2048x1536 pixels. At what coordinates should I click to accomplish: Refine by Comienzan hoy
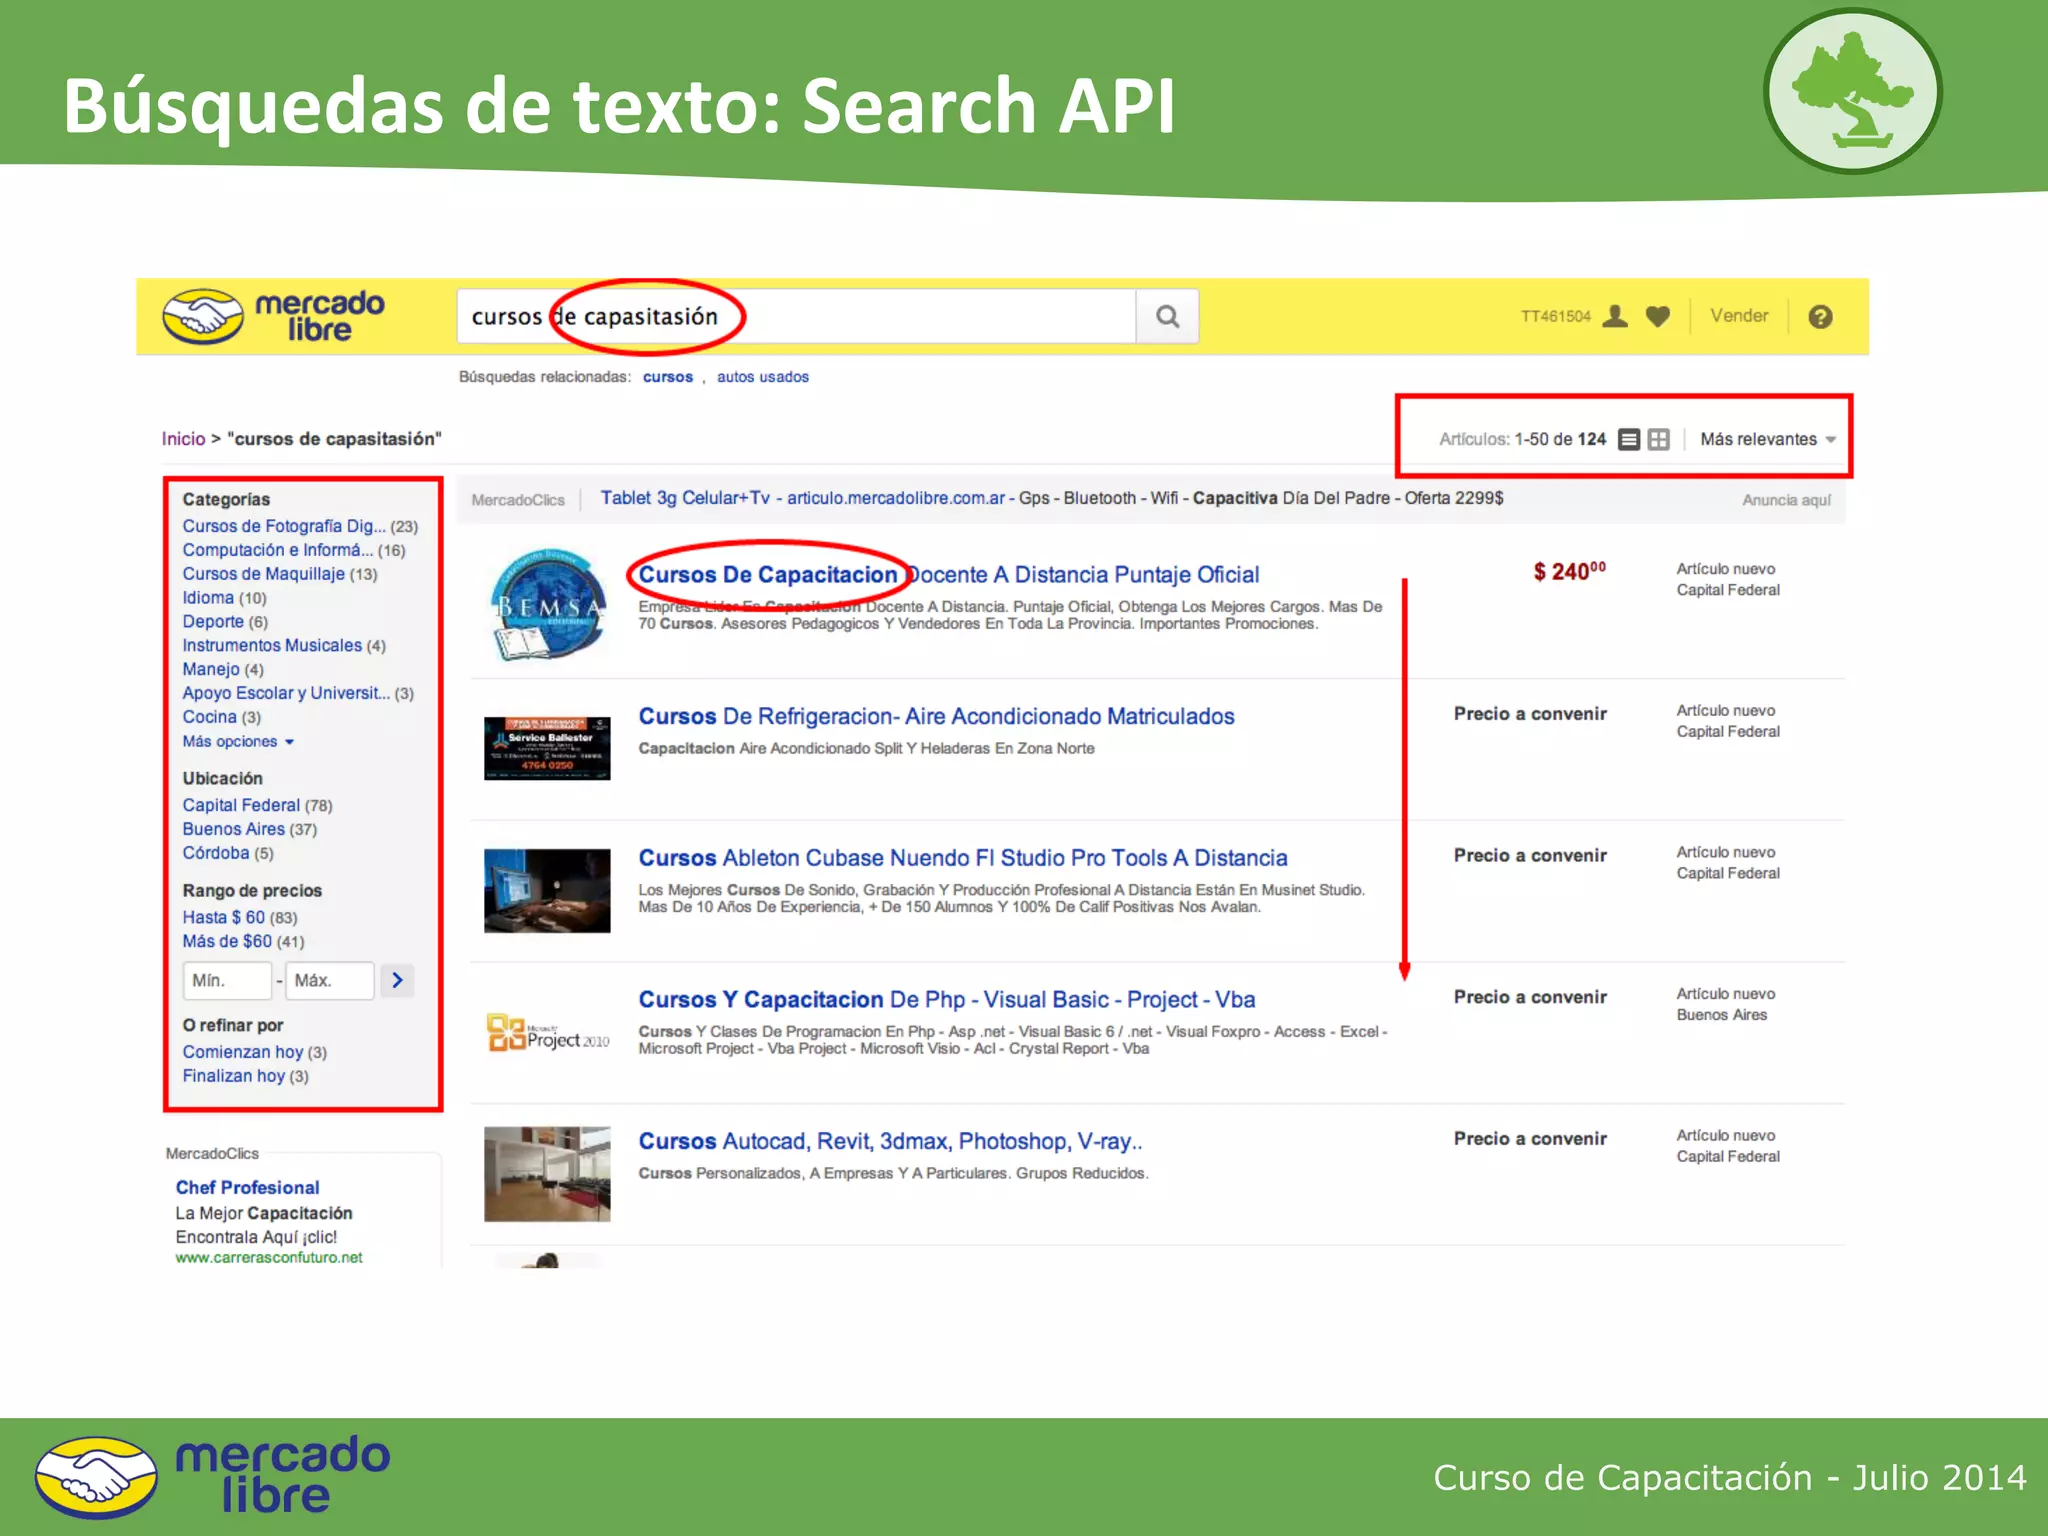pyautogui.click(x=243, y=1052)
